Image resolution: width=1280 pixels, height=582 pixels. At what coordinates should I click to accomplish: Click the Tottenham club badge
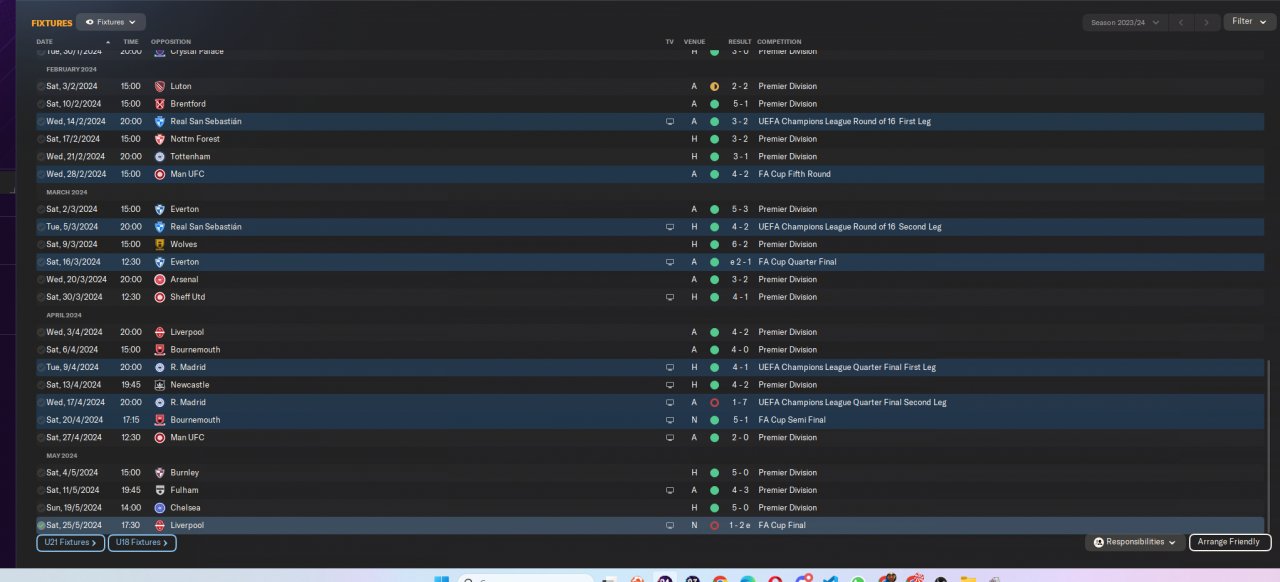(x=160, y=157)
